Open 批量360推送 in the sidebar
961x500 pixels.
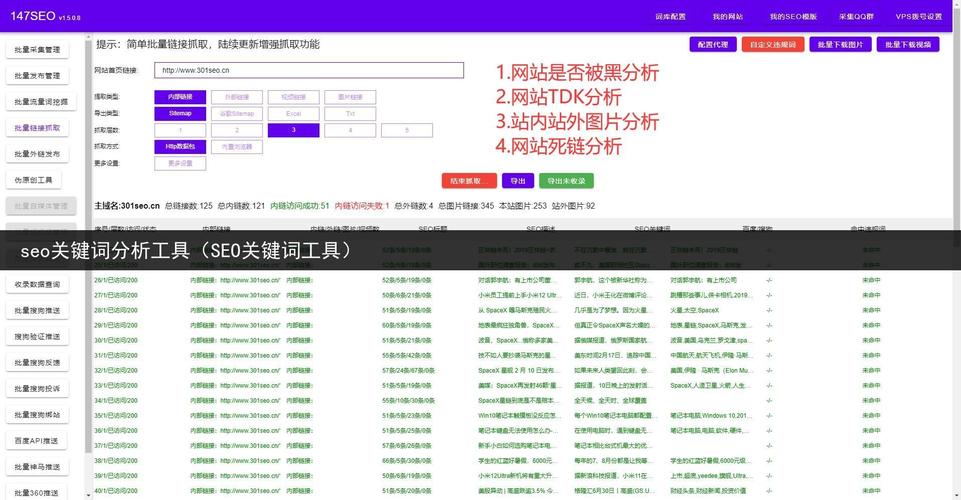(36, 493)
